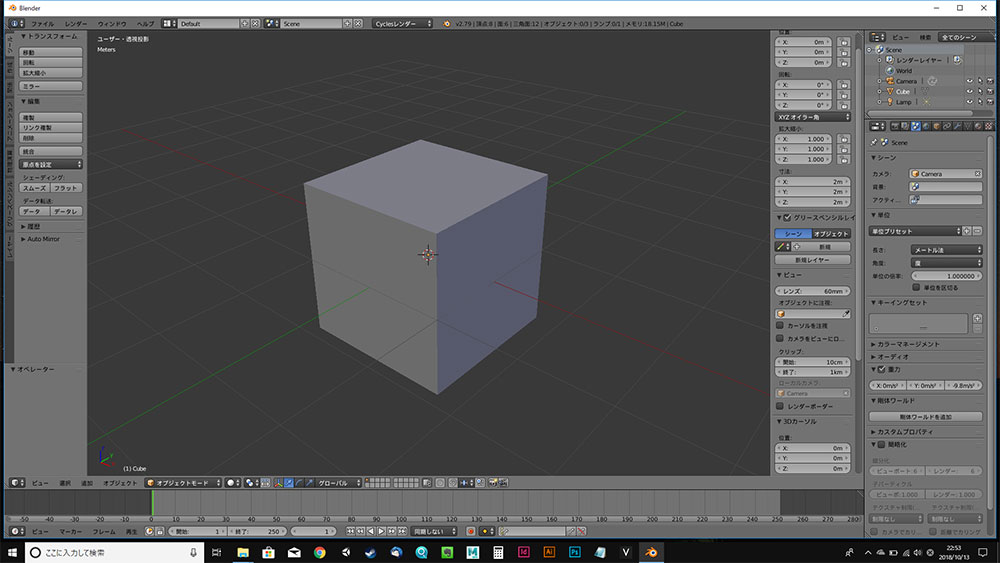The width and height of the screenshot is (1000, 563).
Task: Add a new scene with plus icon
Action: 348,24
